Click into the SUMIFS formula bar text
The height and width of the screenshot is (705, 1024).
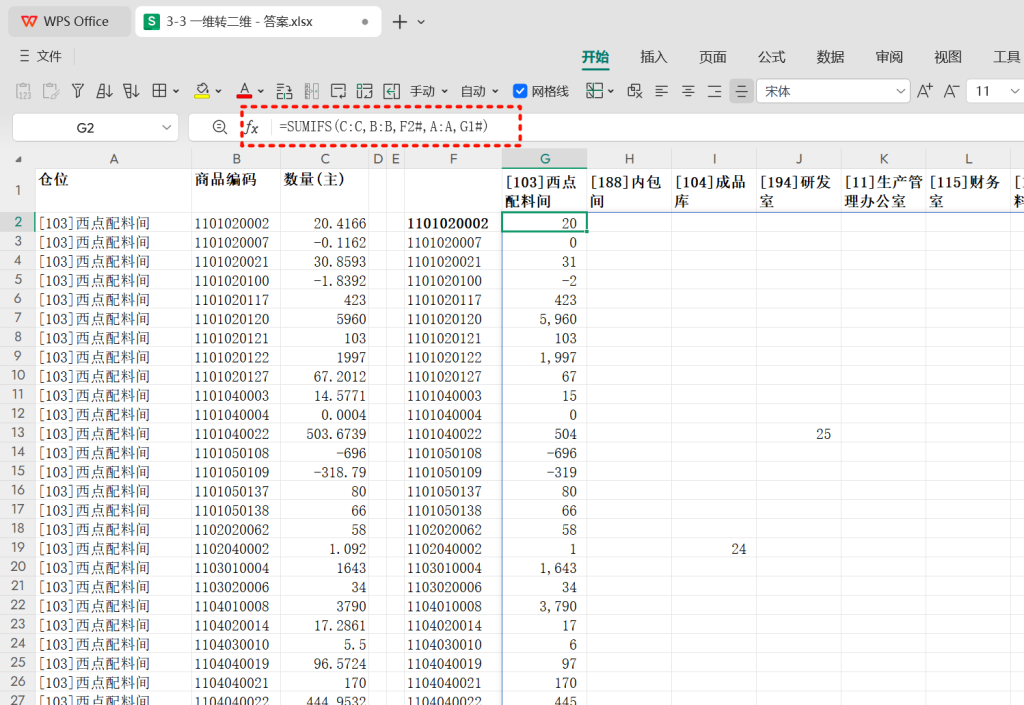383,127
